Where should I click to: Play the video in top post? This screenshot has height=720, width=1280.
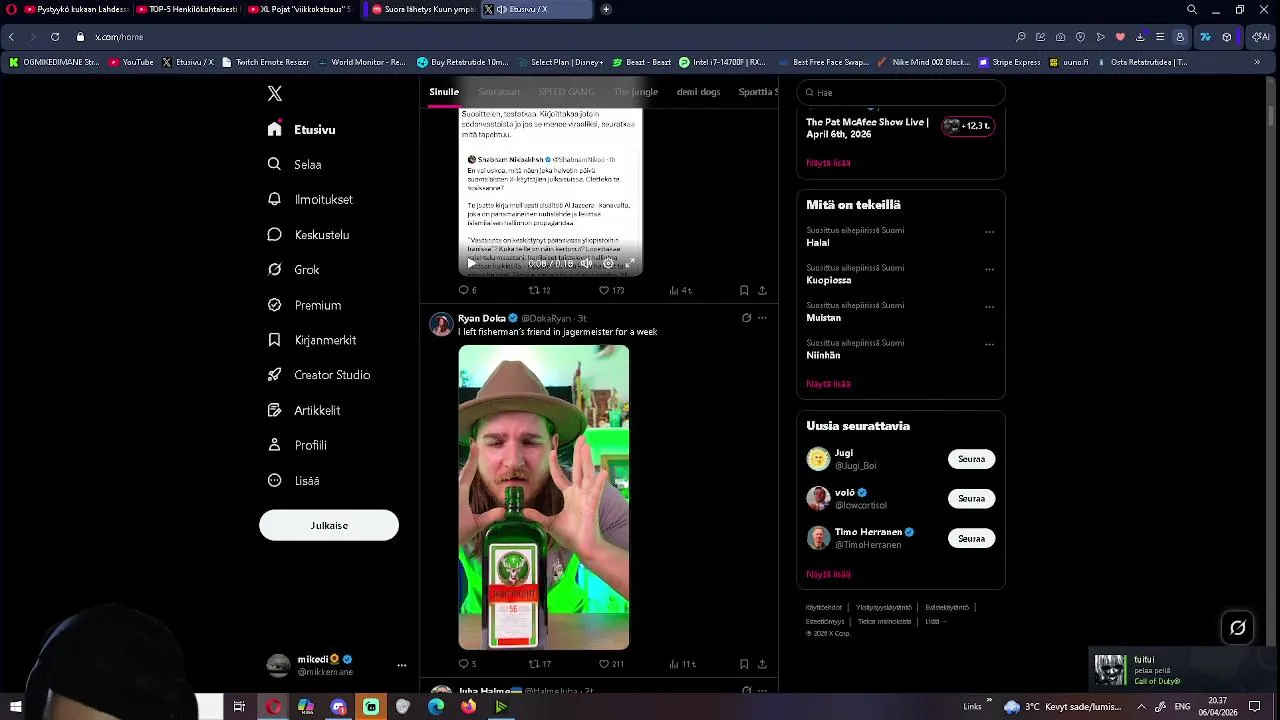pyautogui.click(x=471, y=263)
